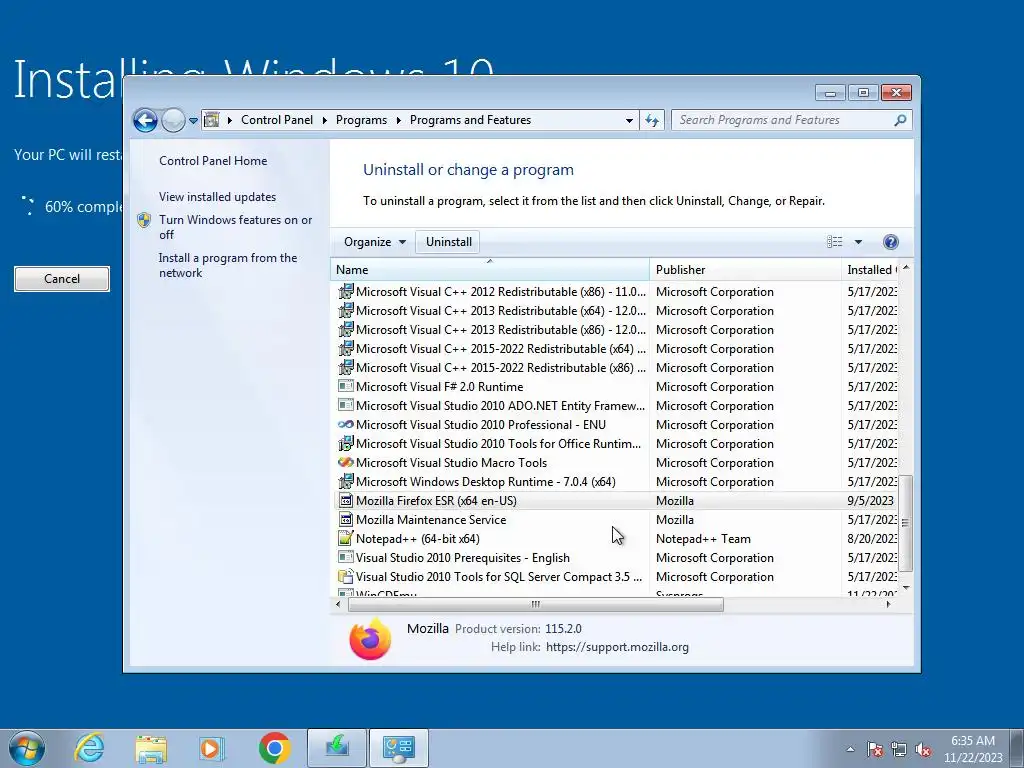
Task: Click the Uninstall toolbar button
Action: [449, 242]
